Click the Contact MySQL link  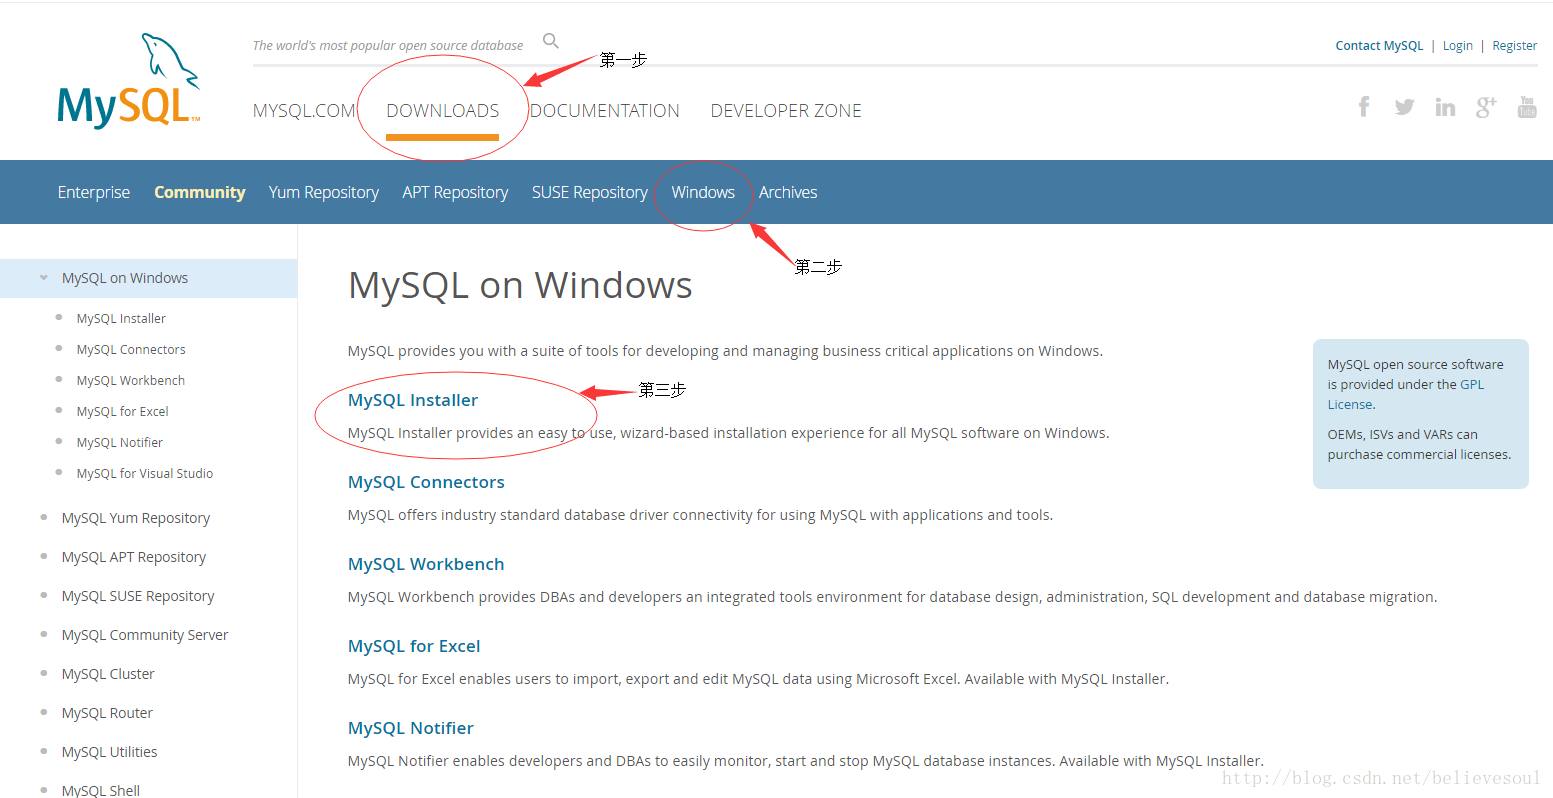click(x=1379, y=46)
